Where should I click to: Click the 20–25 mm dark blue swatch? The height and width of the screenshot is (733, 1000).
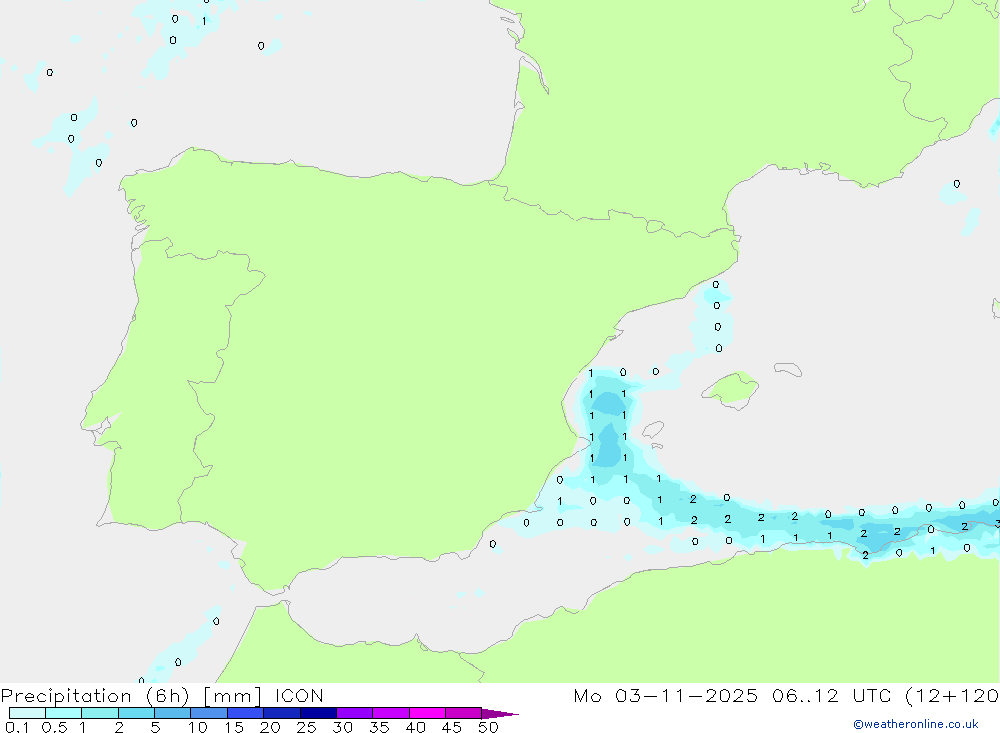pos(281,713)
